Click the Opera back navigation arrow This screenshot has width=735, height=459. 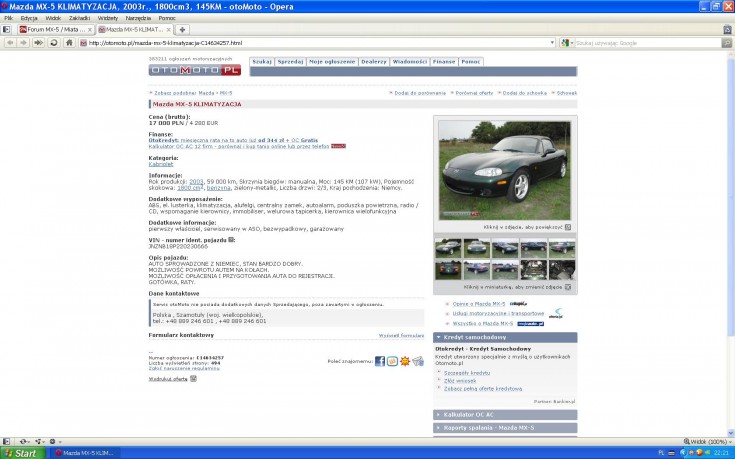(10, 43)
